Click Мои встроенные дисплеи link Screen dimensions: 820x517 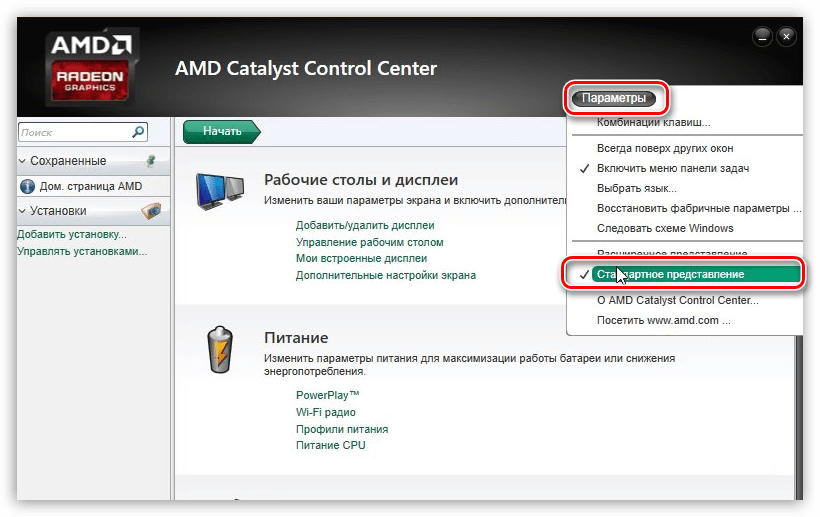(x=361, y=258)
